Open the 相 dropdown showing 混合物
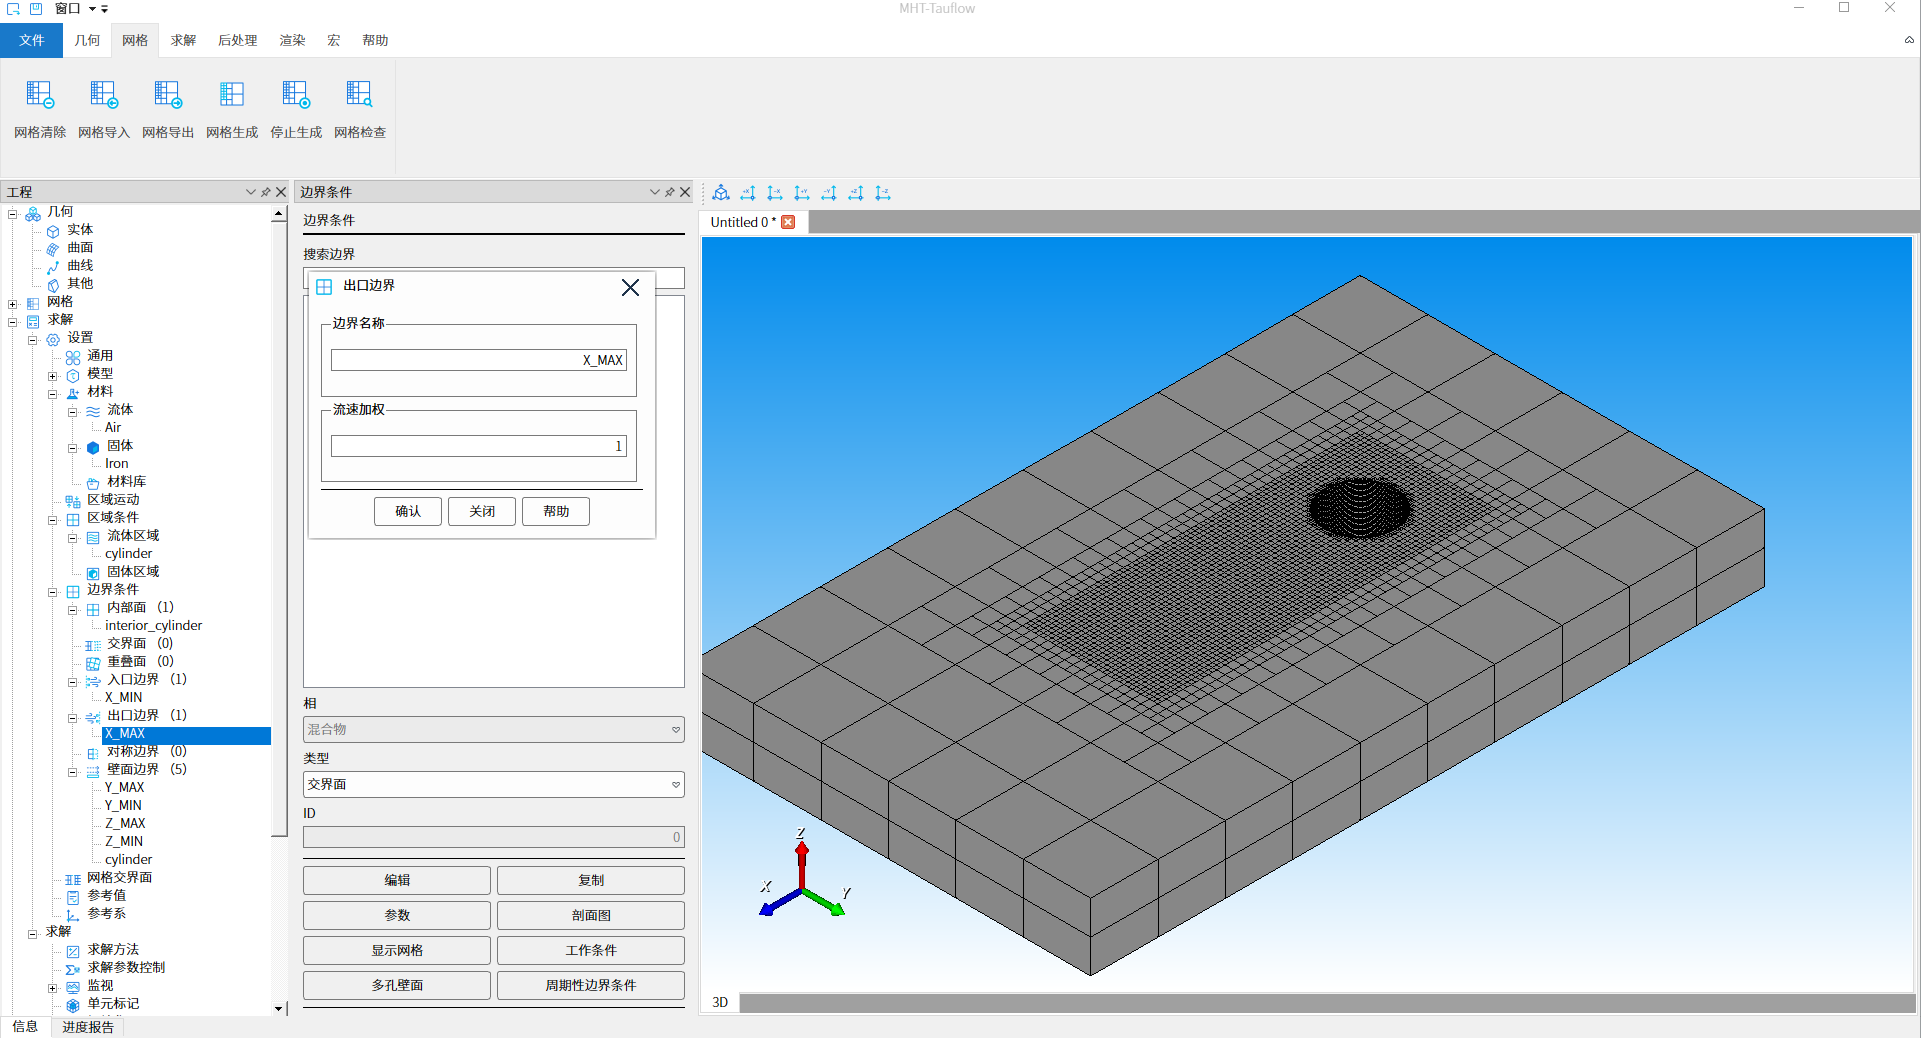Screen dimensions: 1921x1038 (x=493, y=730)
